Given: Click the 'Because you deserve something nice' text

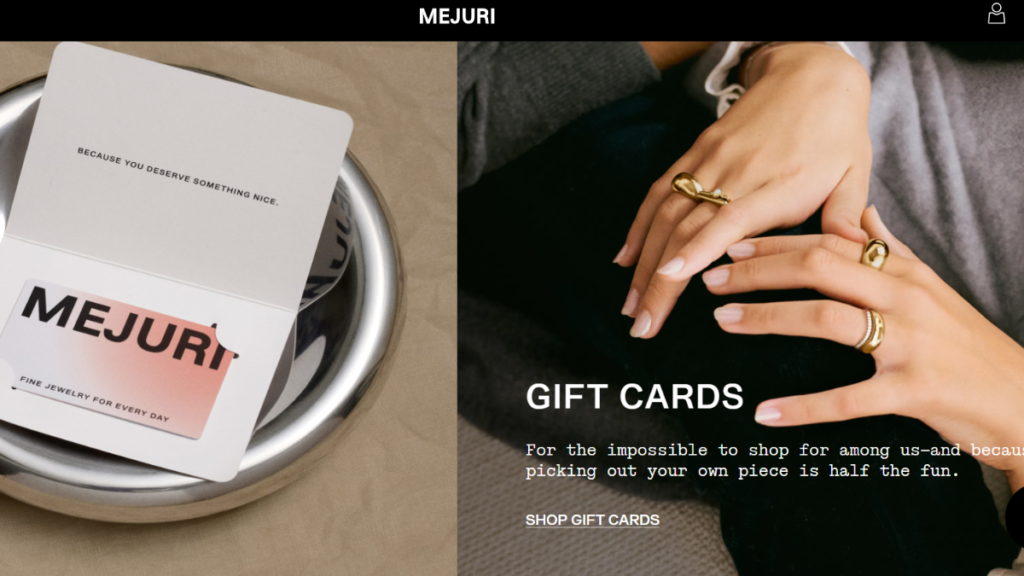Looking at the screenshot, I should tap(178, 176).
